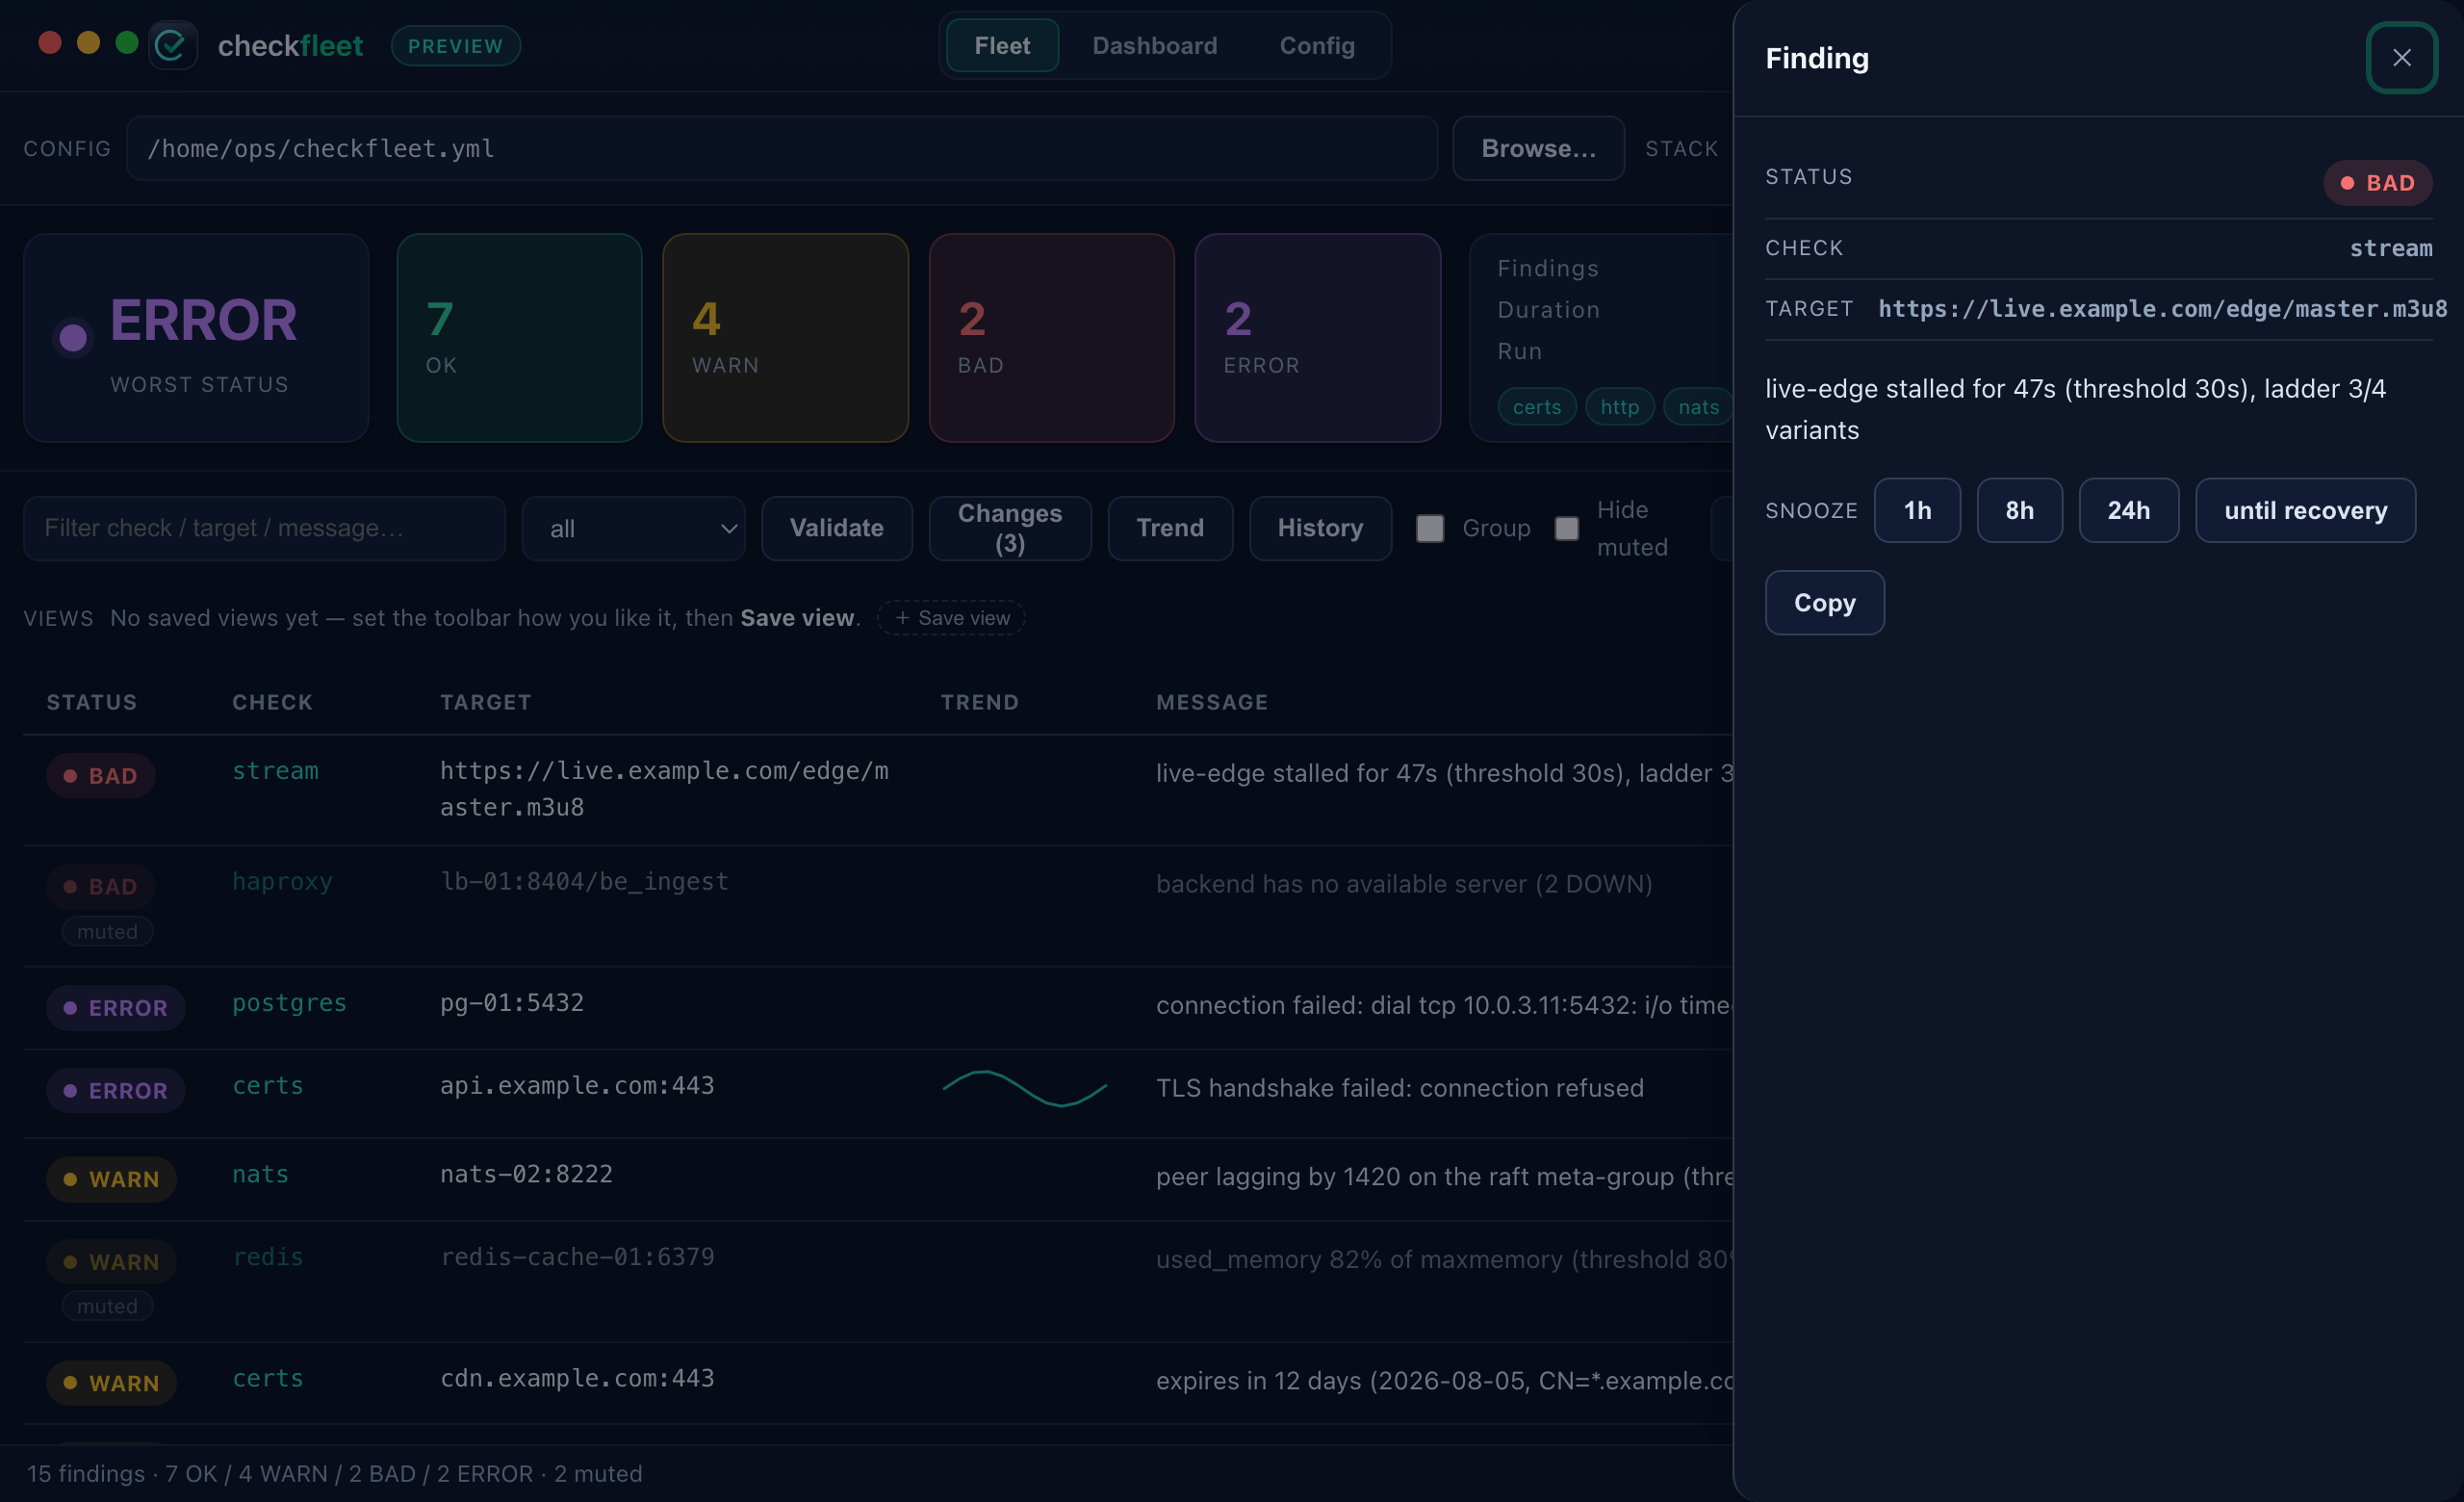This screenshot has width=2464, height=1502.
Task: Click the findings summary in status bar
Action: pyautogui.click(x=334, y=1474)
